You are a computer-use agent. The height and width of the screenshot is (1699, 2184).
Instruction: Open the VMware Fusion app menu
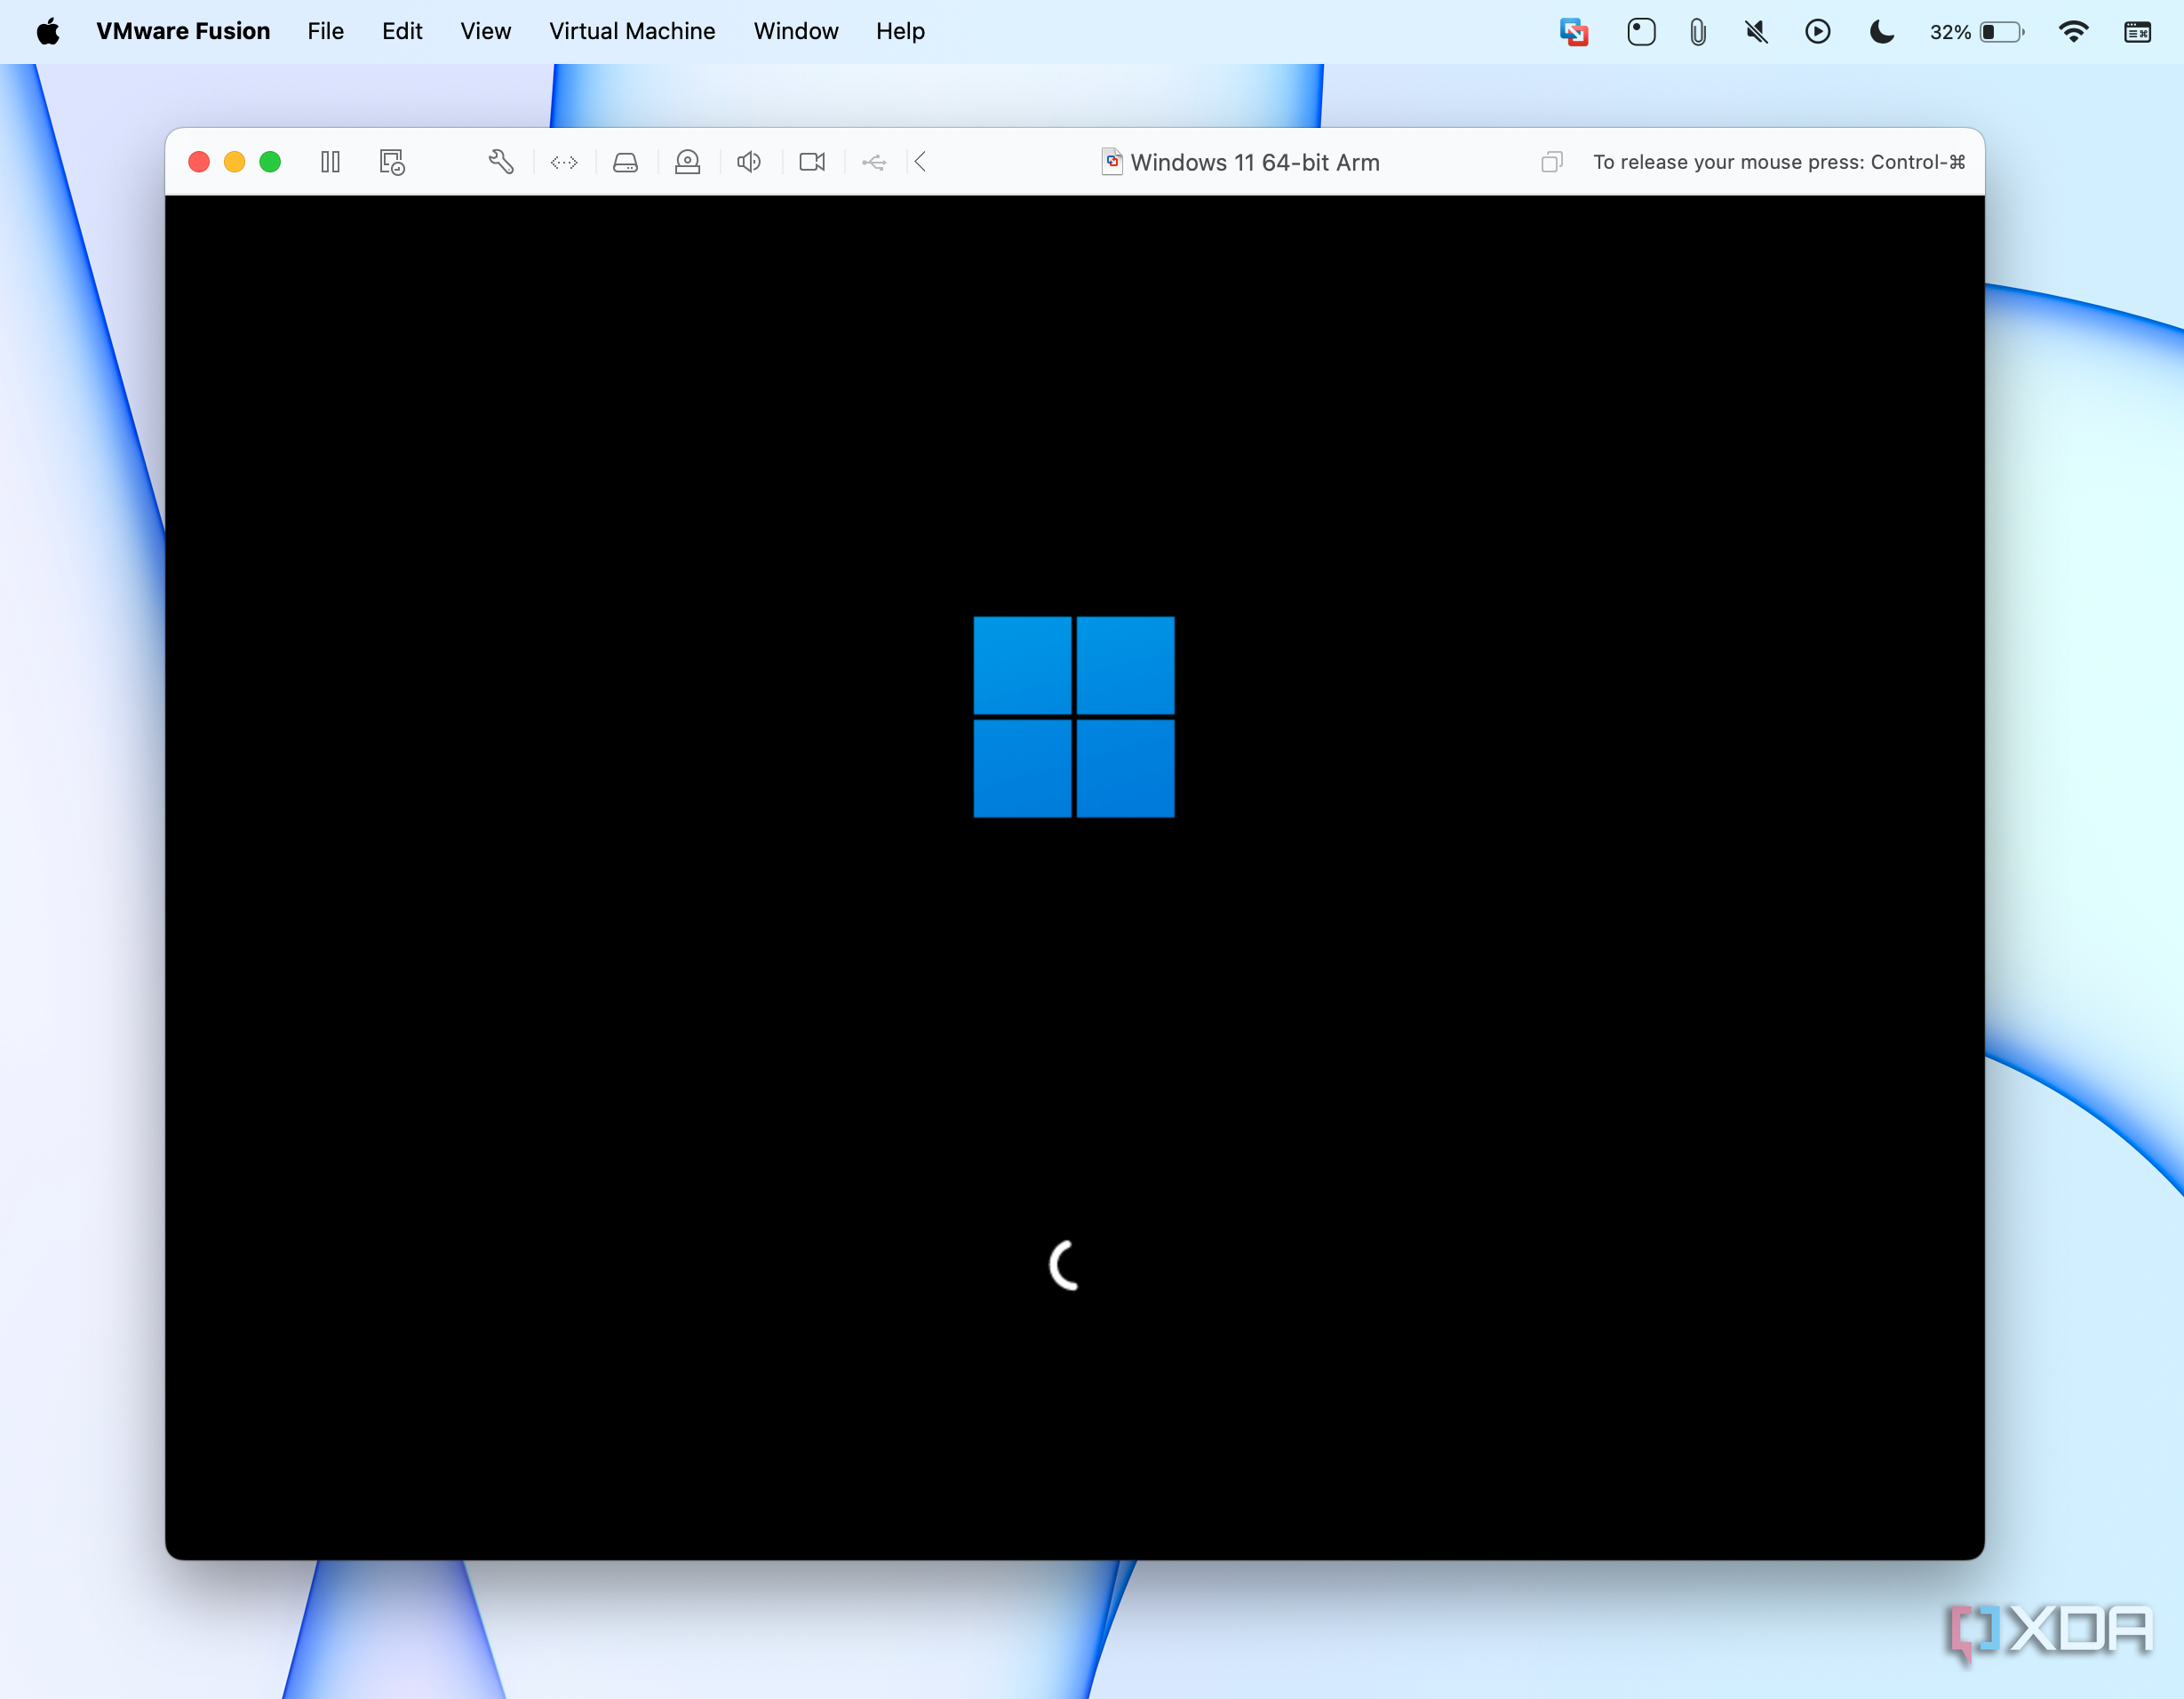(183, 31)
